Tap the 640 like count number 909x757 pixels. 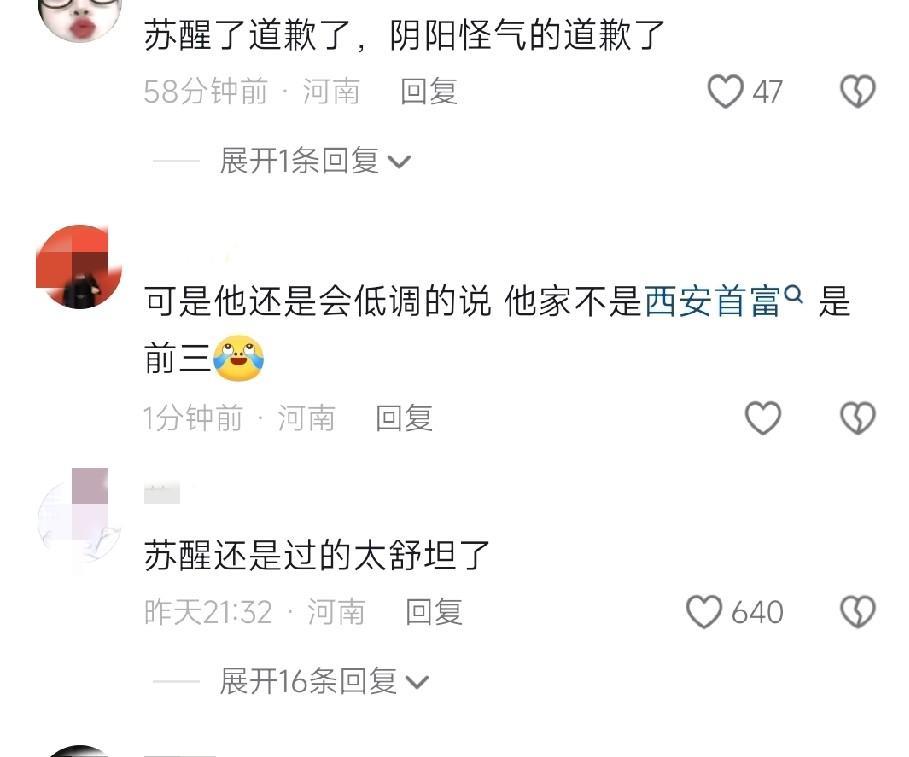(757, 612)
